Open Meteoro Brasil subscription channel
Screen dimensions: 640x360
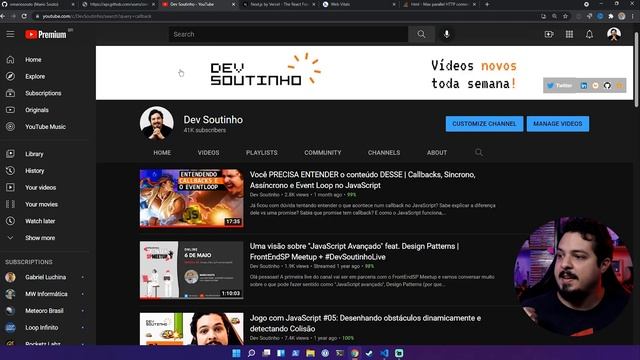click(45, 311)
